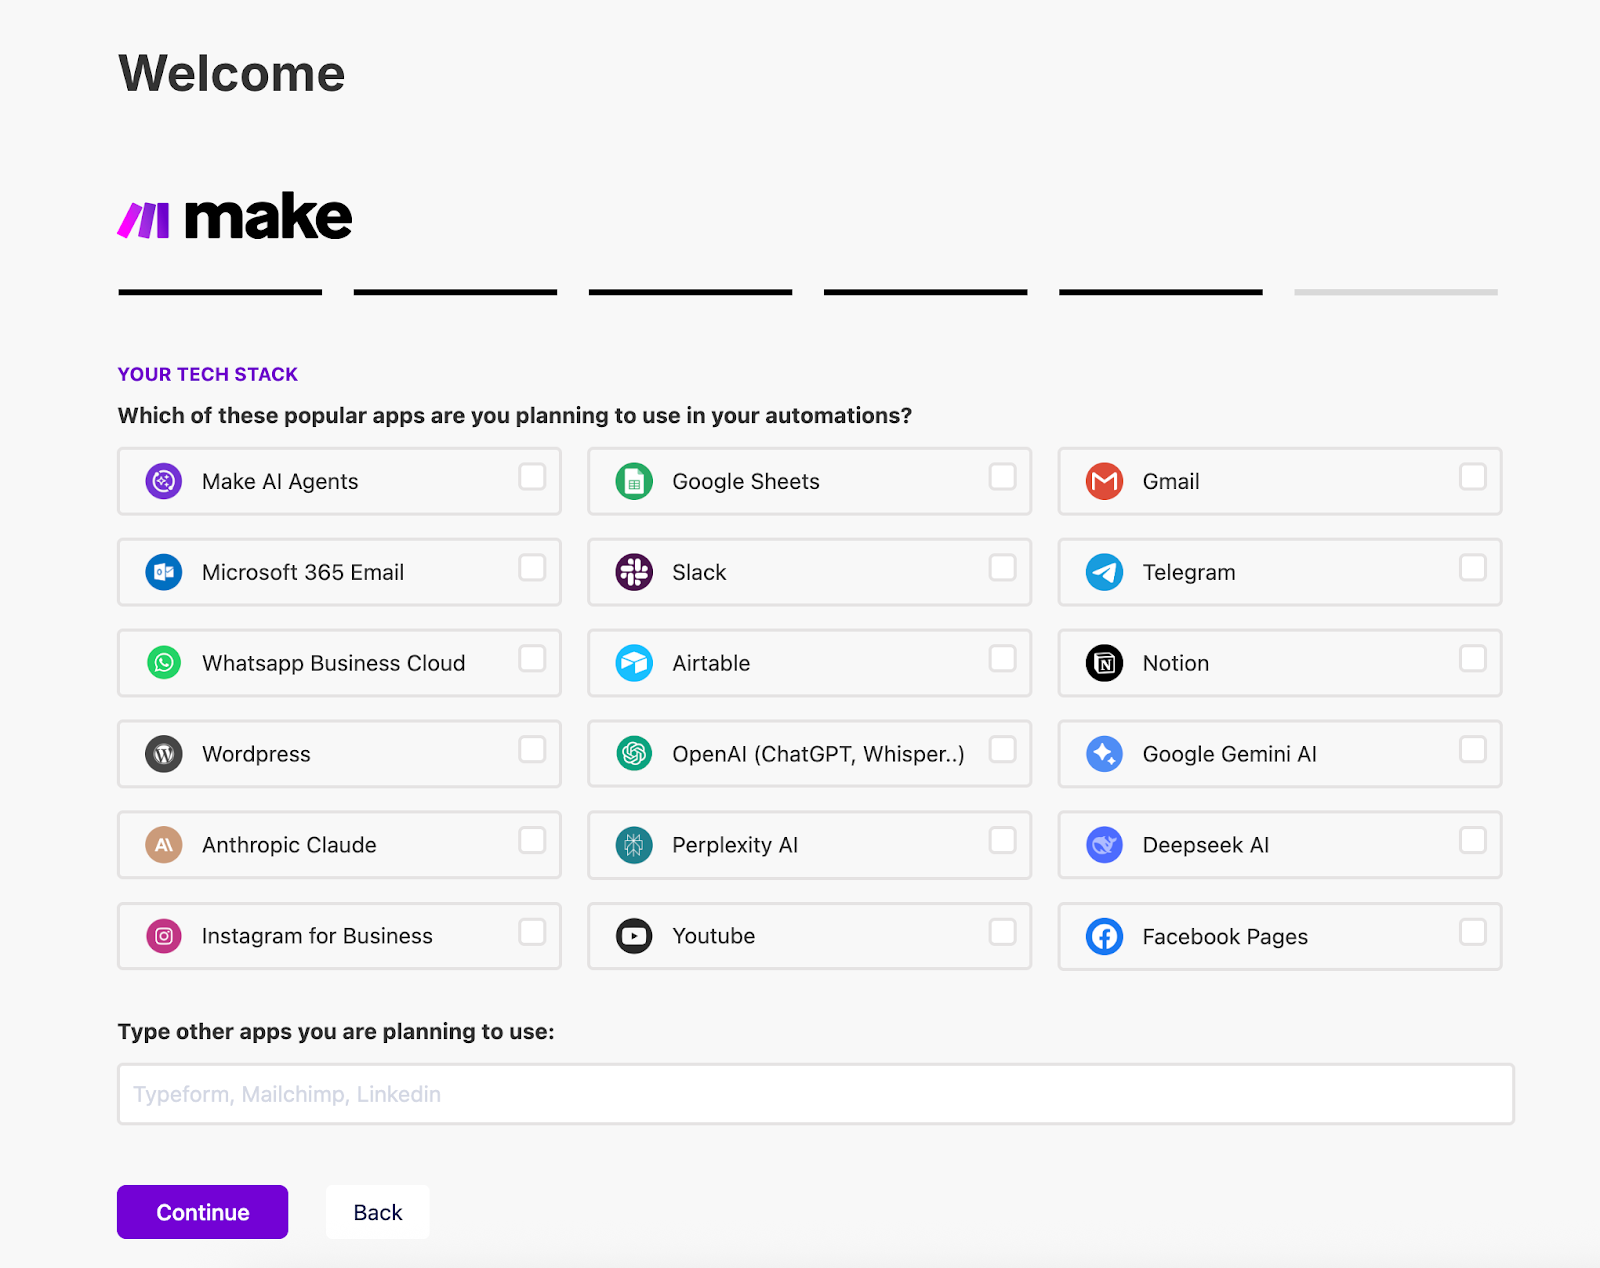Click the last grey progress bar segment

pos(1395,291)
